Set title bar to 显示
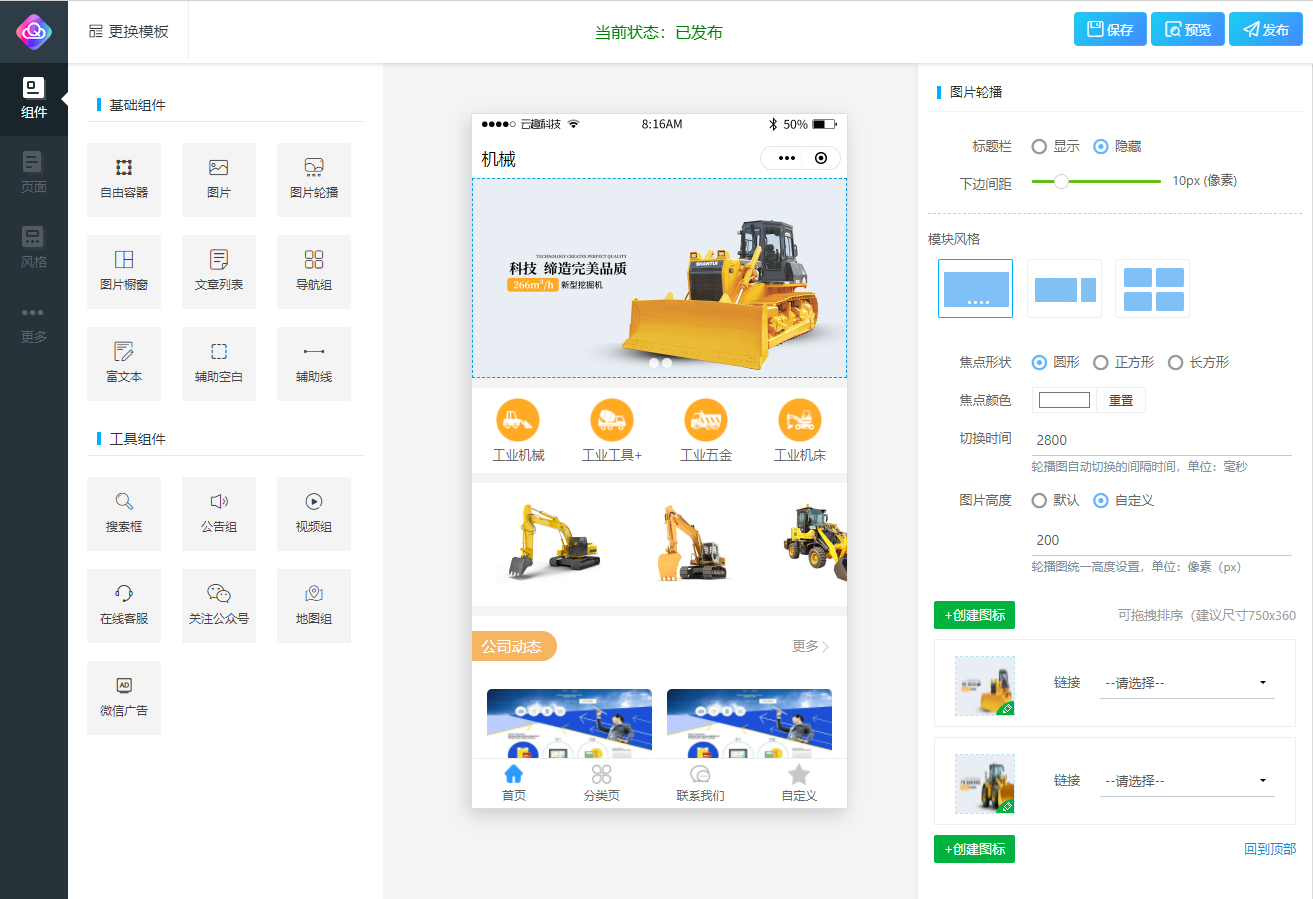 pyautogui.click(x=1040, y=147)
